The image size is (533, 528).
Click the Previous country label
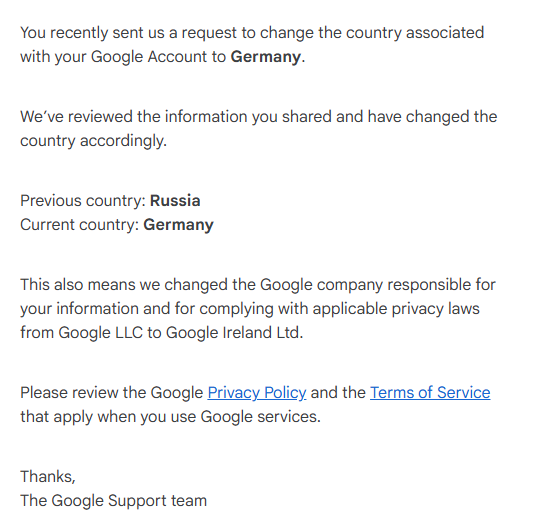[83, 201]
